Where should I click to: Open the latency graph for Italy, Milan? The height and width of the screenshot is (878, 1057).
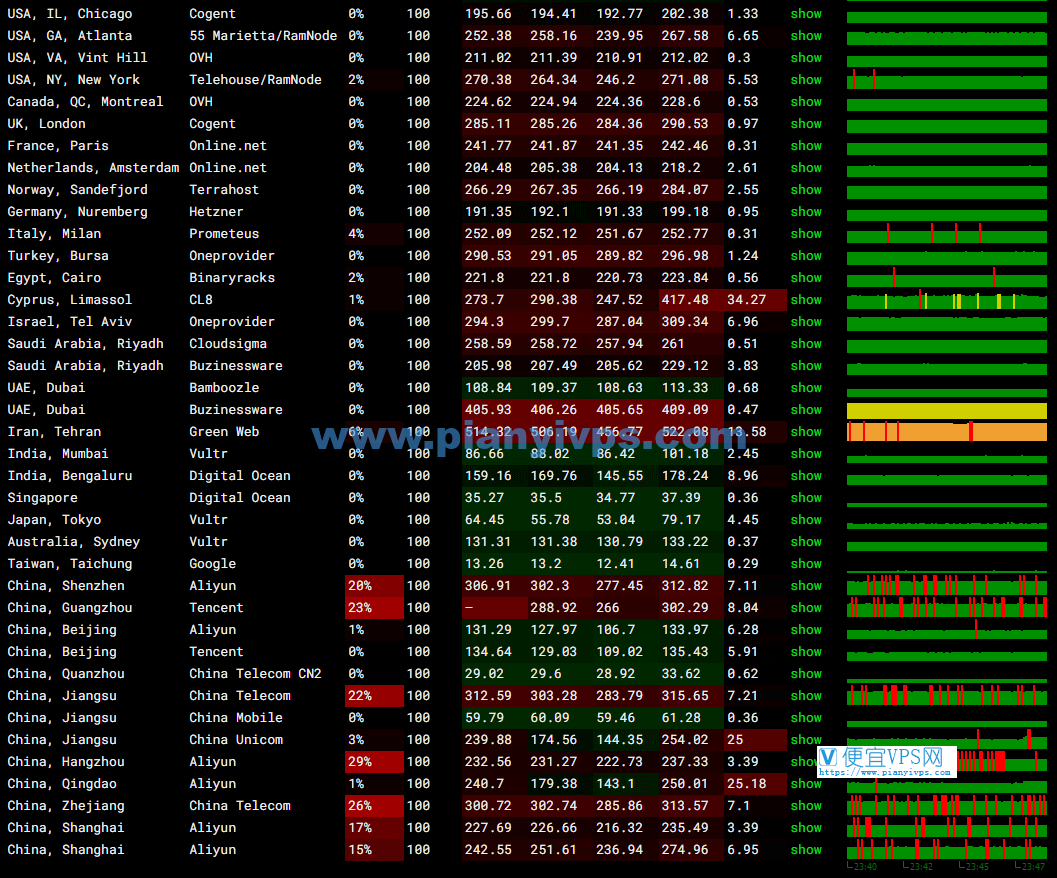[946, 234]
